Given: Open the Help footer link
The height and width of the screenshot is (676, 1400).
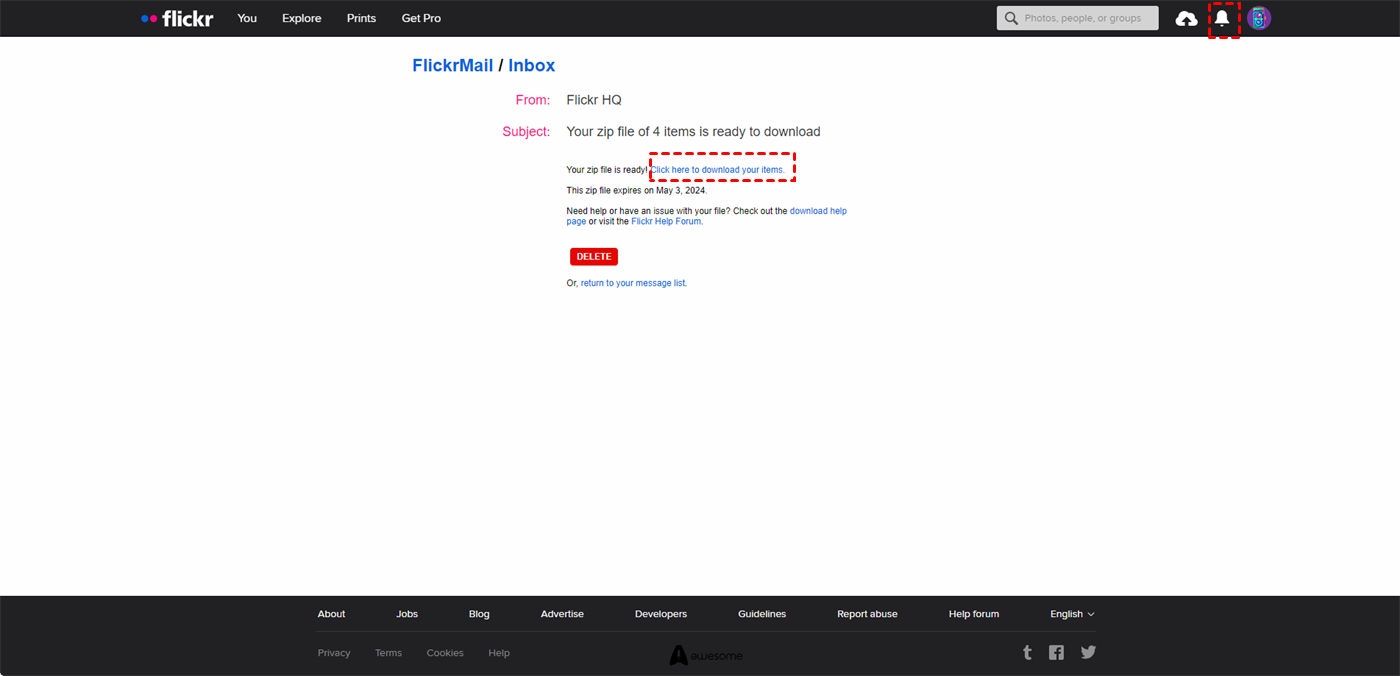Looking at the screenshot, I should point(499,653).
